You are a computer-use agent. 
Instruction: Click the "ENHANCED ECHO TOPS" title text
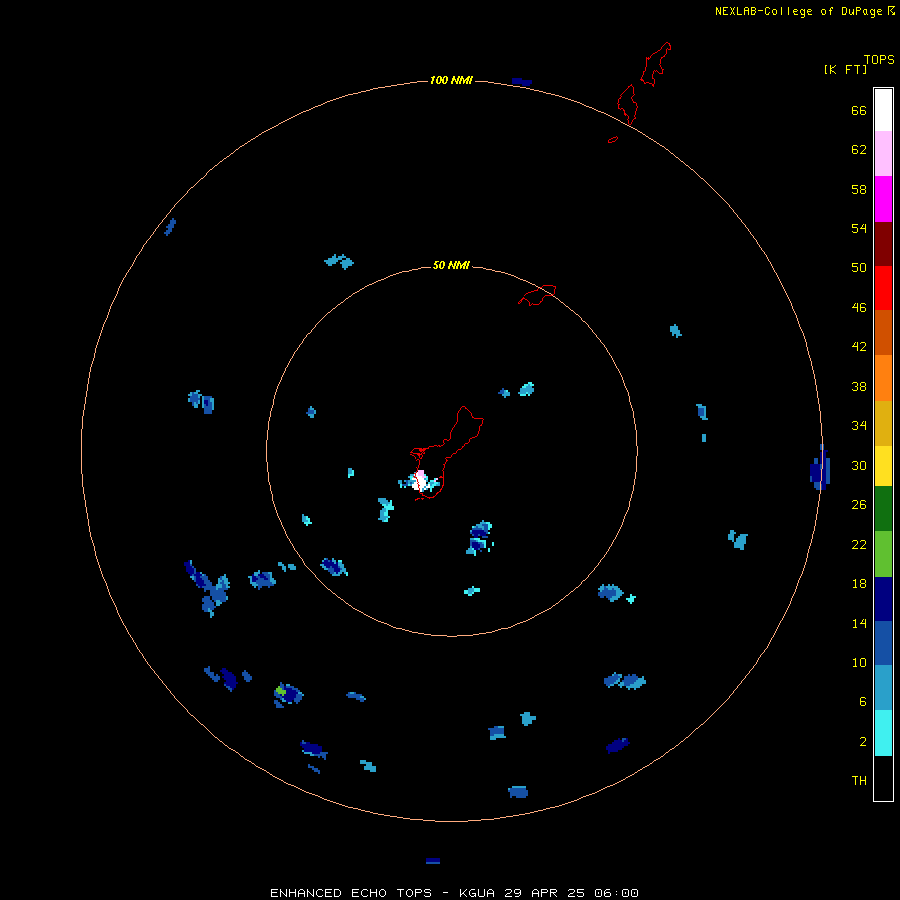coord(351,893)
